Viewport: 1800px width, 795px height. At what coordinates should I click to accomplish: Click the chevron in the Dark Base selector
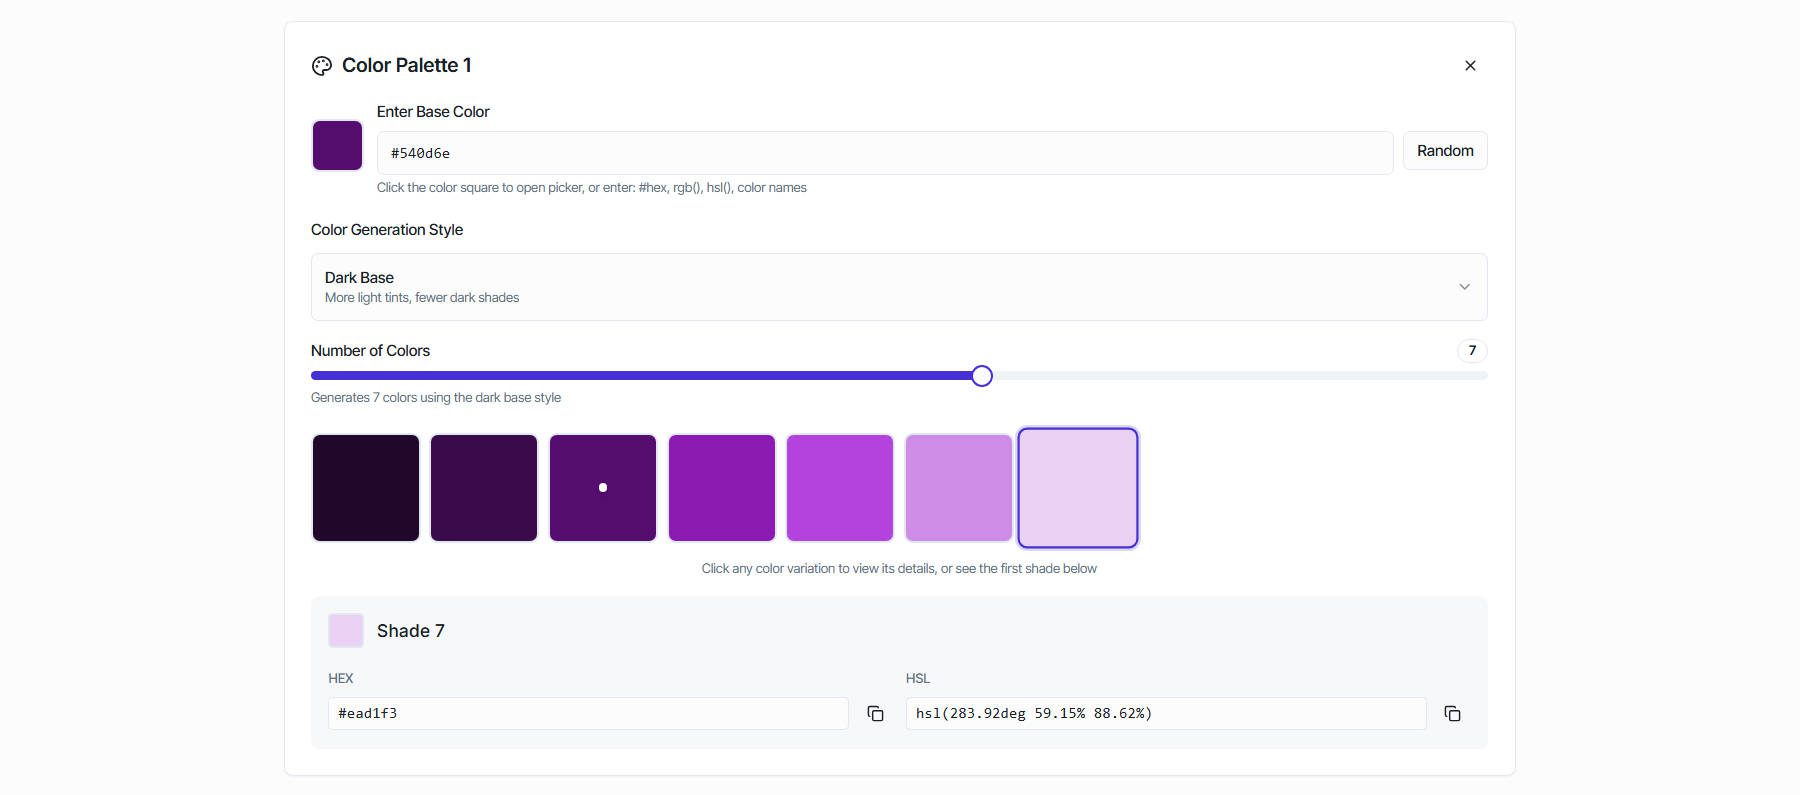pyautogui.click(x=1464, y=287)
